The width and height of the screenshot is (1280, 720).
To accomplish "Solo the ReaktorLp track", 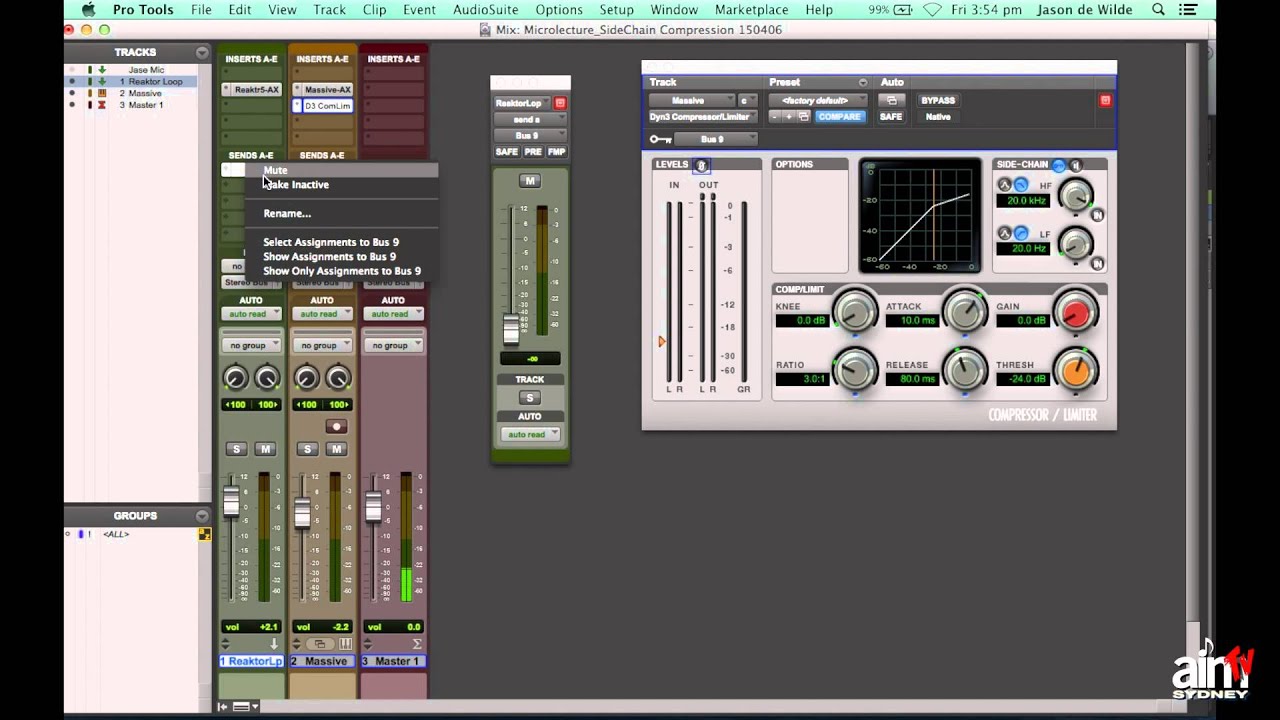I will 236,449.
